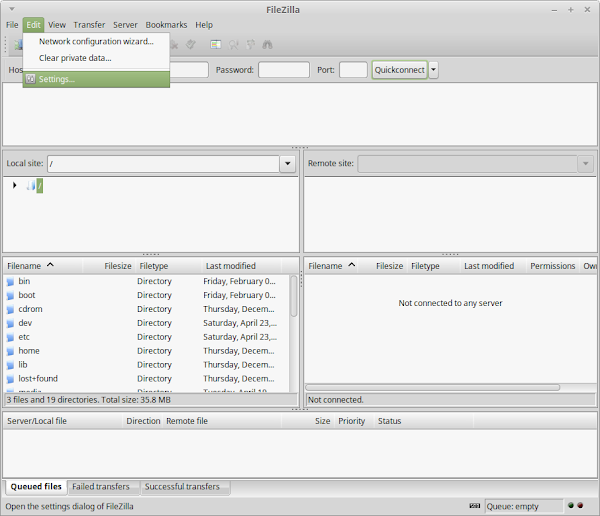Toggle synchronized browsing toolbar icon

[251, 45]
